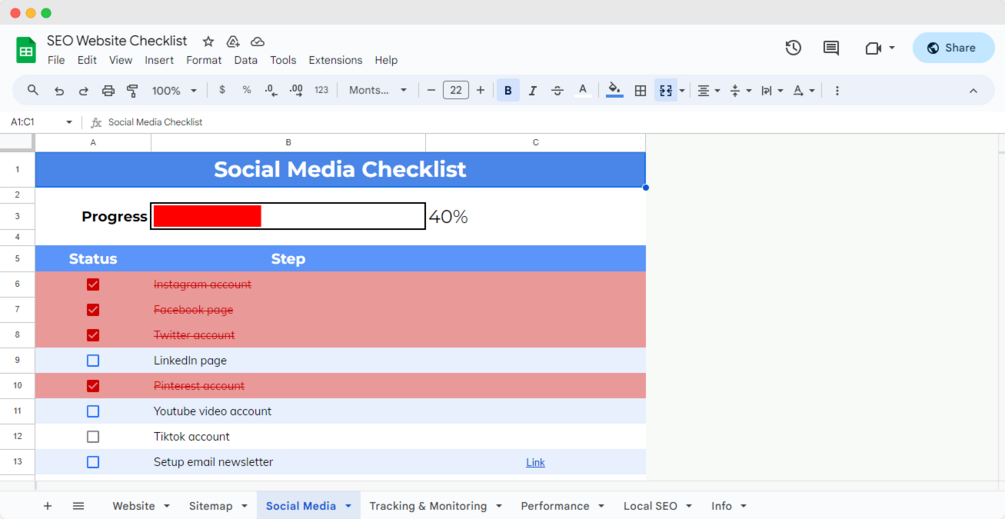Open the Format menu

click(204, 60)
